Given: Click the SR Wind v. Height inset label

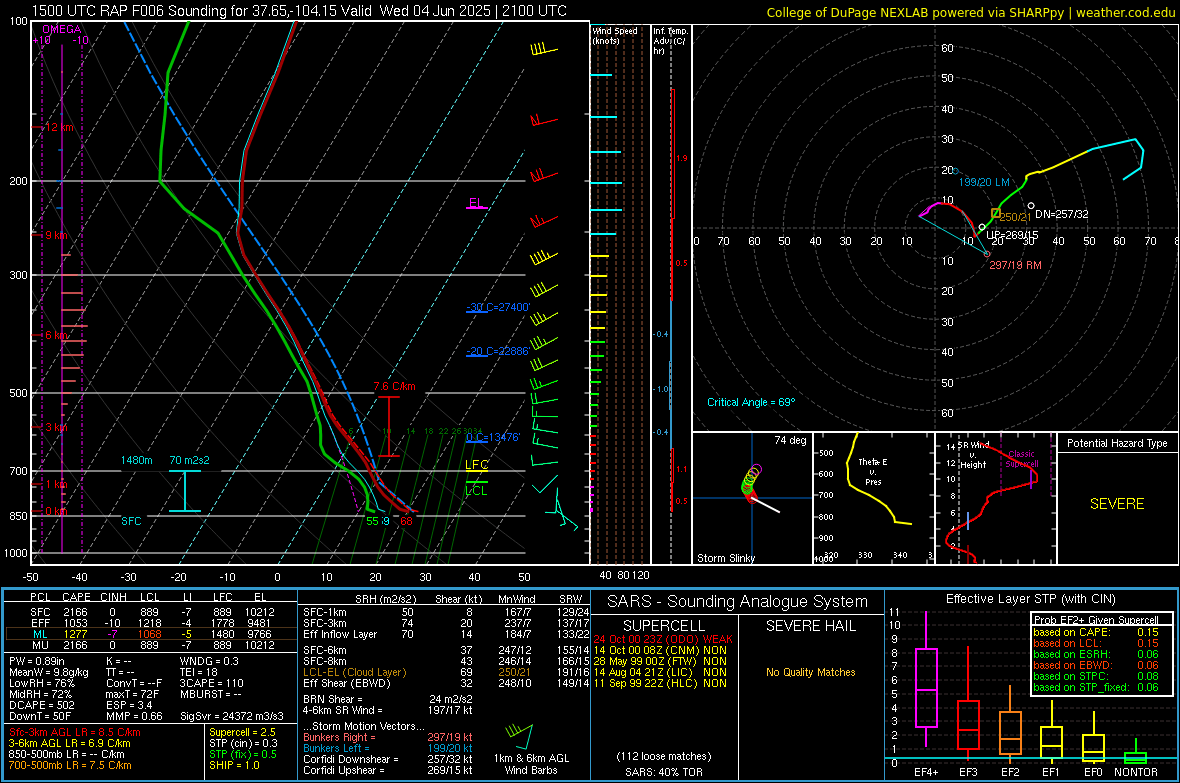Looking at the screenshot, I should (973, 455).
